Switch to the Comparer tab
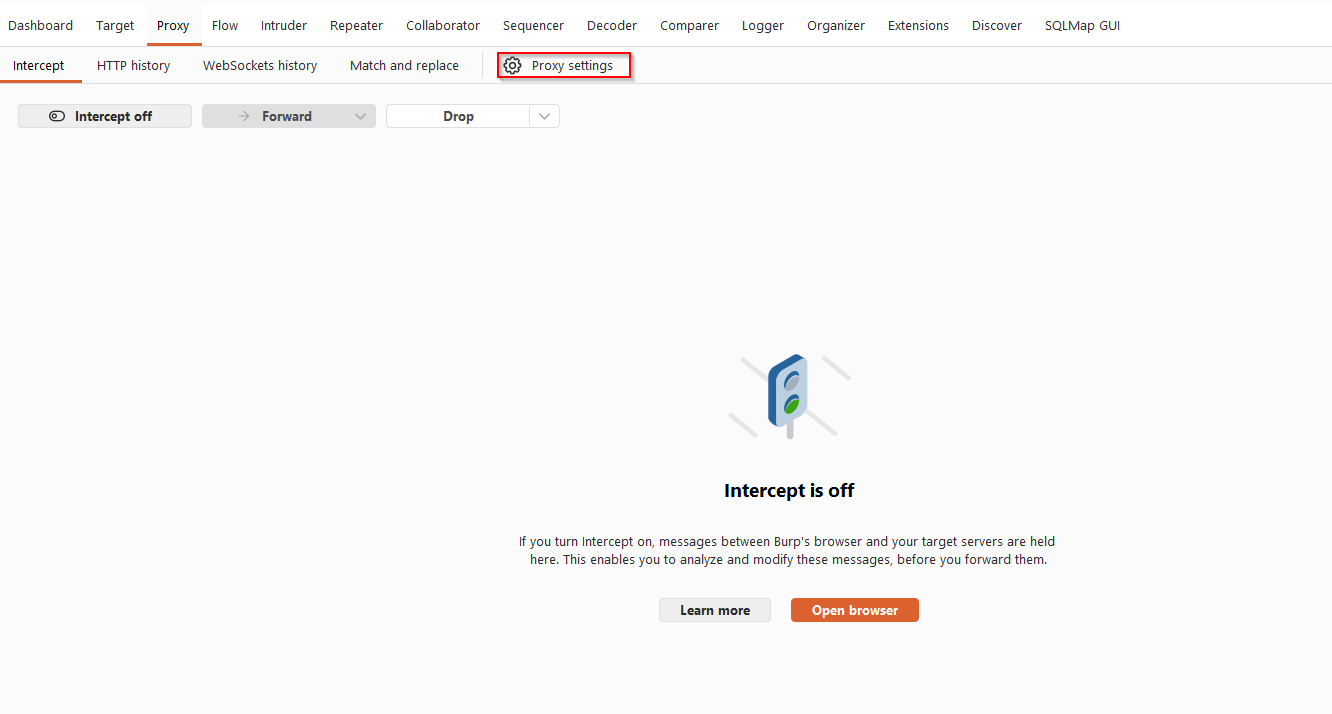Viewport: 1332px width, 714px height. (689, 25)
